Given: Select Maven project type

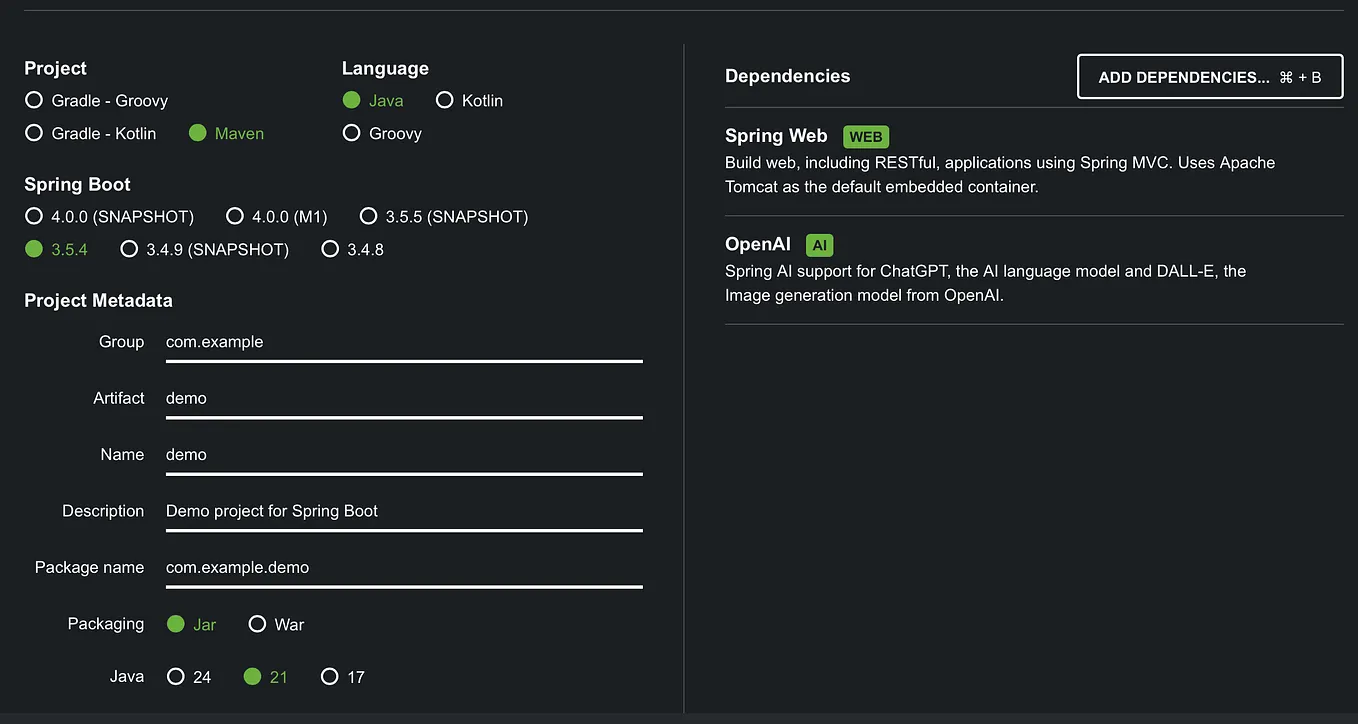Looking at the screenshot, I should tap(196, 133).
